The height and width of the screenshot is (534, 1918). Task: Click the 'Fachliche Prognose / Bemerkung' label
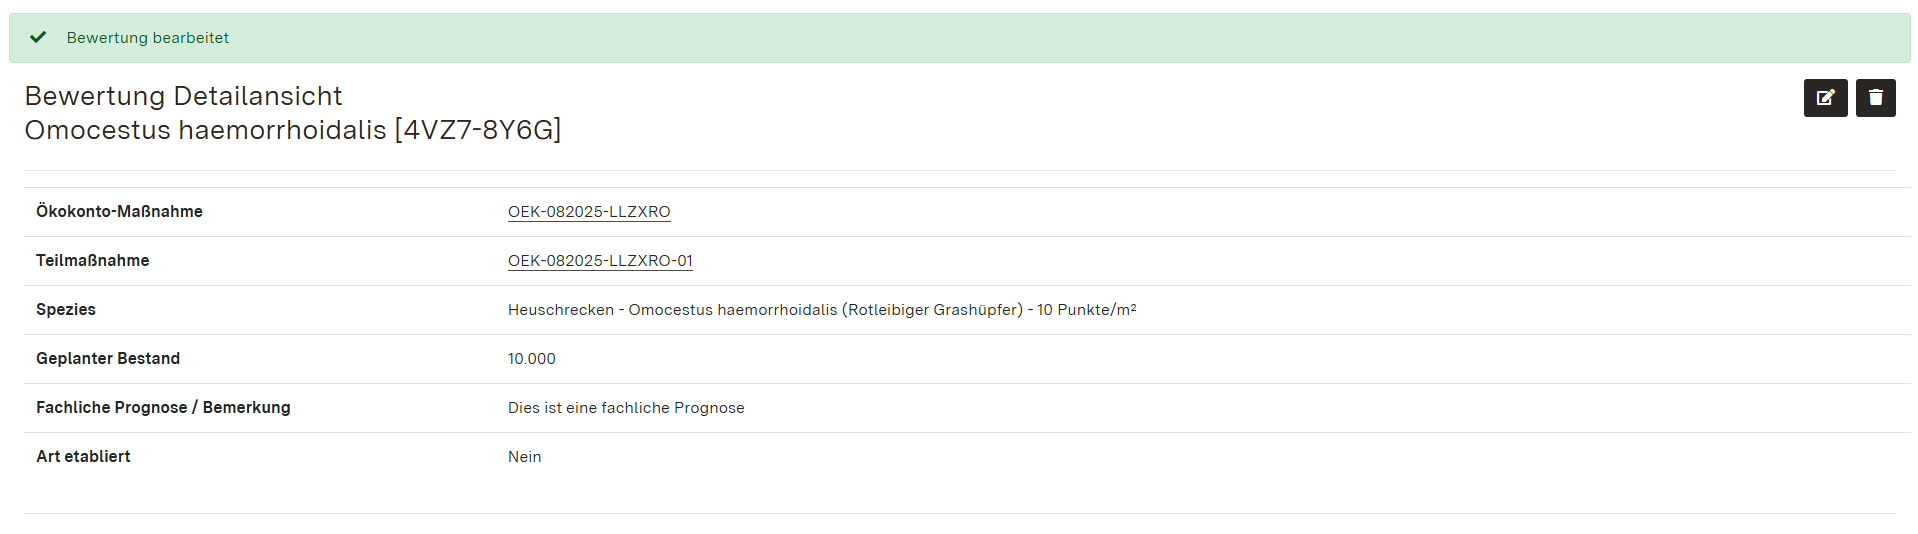pos(163,408)
